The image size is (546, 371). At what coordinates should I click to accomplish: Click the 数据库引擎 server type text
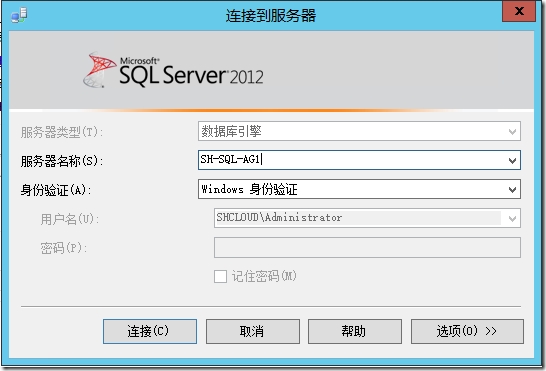point(232,131)
